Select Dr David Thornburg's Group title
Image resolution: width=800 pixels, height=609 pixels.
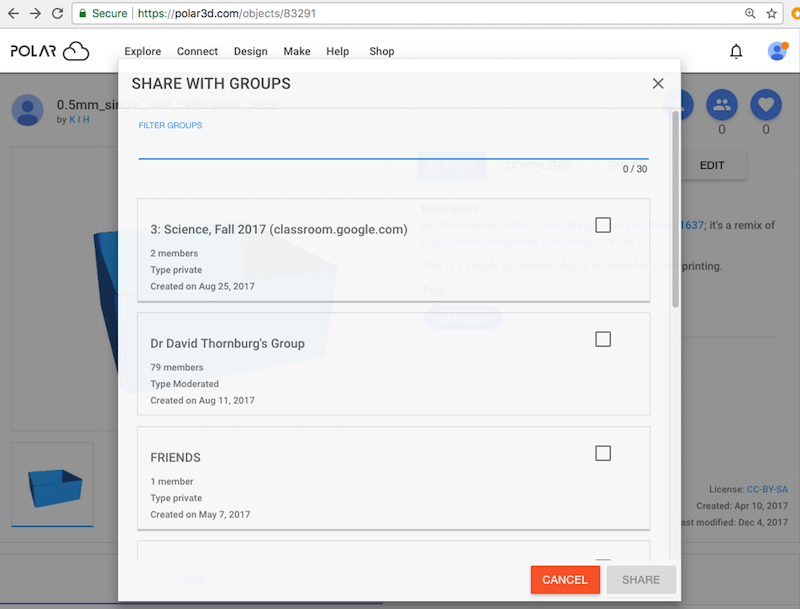(x=228, y=343)
